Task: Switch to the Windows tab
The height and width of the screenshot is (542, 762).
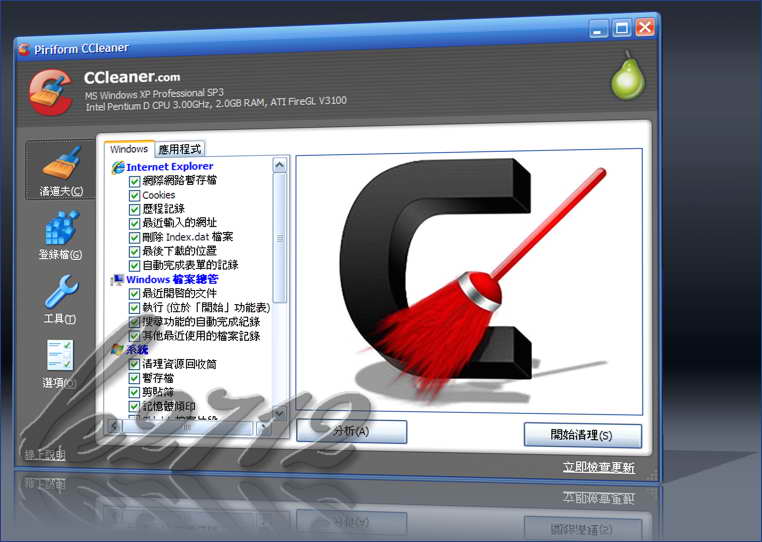Action: click(x=129, y=149)
